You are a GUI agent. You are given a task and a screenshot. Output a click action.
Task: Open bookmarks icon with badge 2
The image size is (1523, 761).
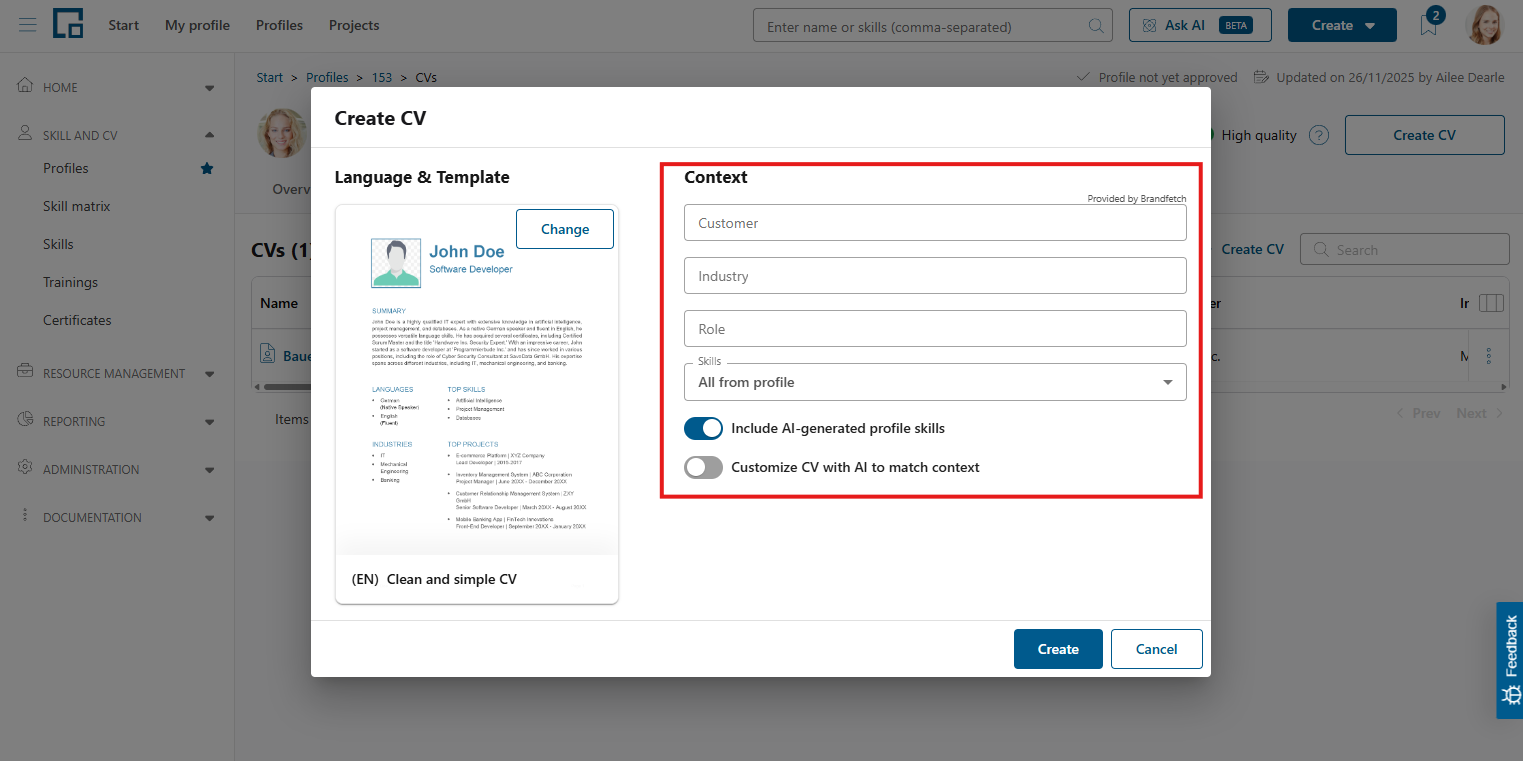click(1429, 25)
